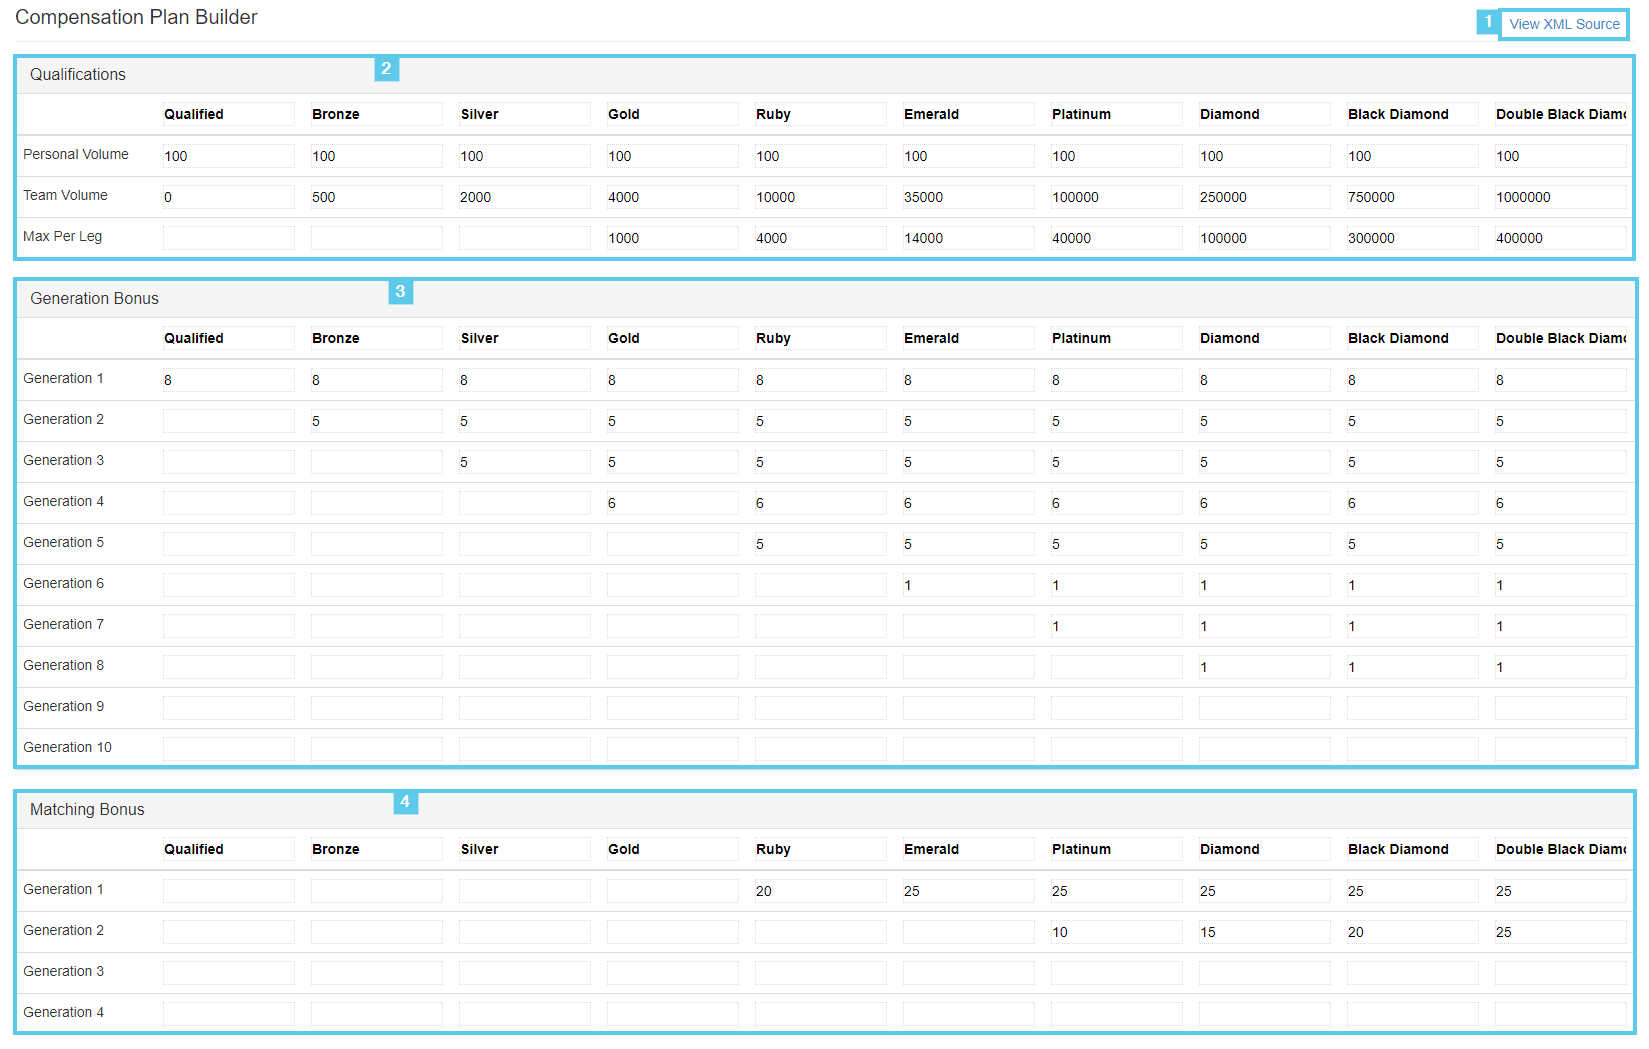1649x1049 pixels.
Task: Edit Generation Bonus Generation 1 Qualified value
Action: click(x=229, y=380)
